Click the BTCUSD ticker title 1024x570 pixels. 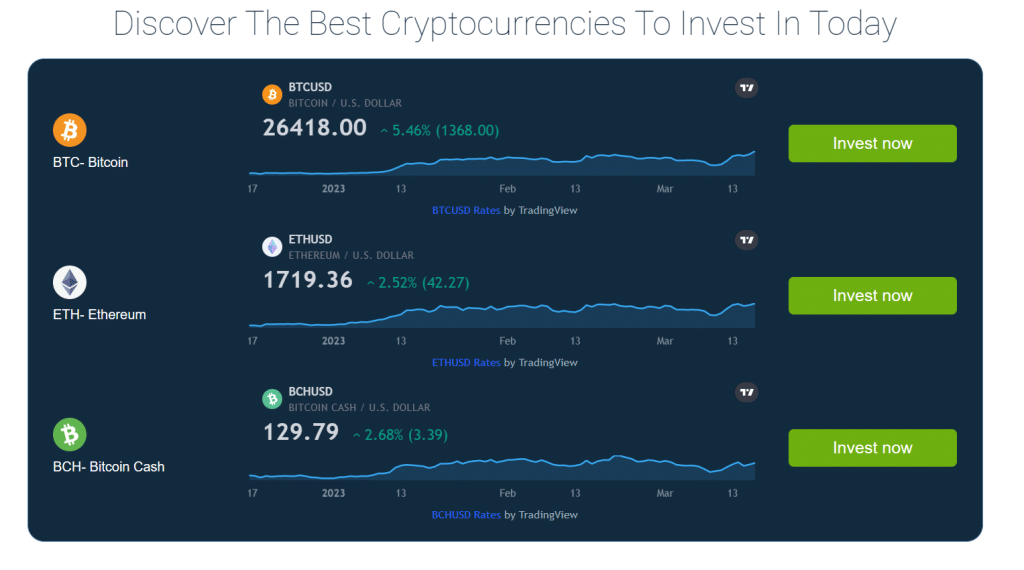[x=310, y=88]
